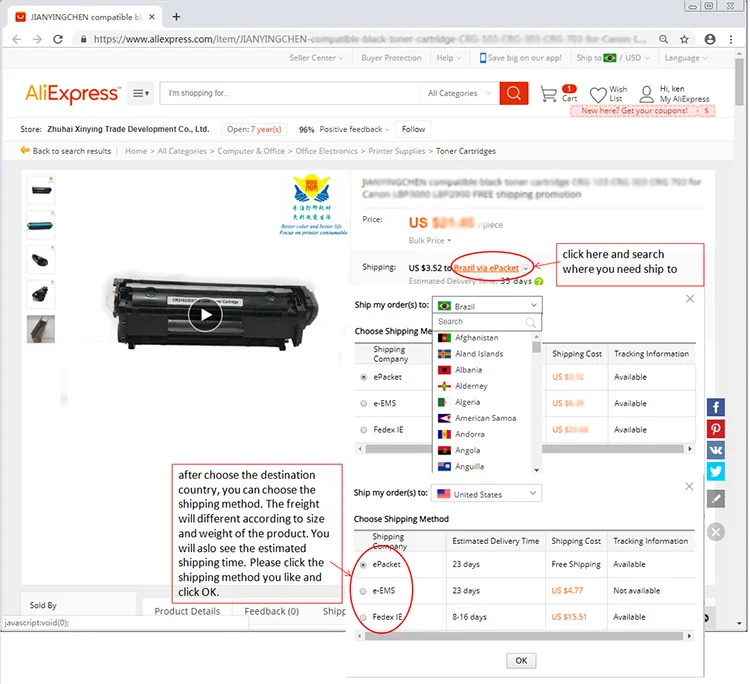Open the Brazil country dropdown

tap(487, 305)
